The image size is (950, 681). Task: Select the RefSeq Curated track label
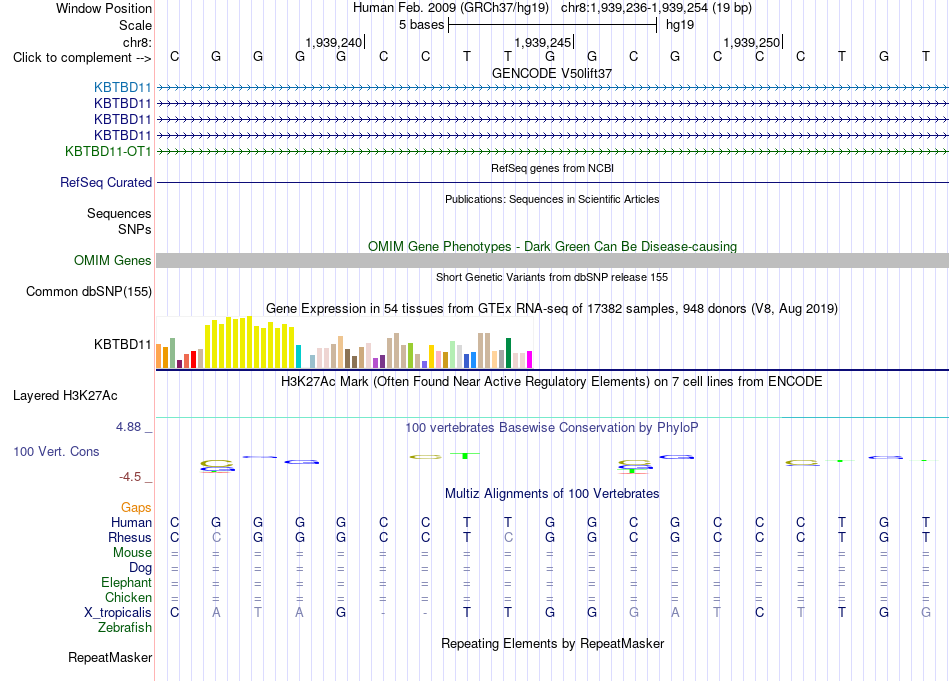[x=106, y=182]
